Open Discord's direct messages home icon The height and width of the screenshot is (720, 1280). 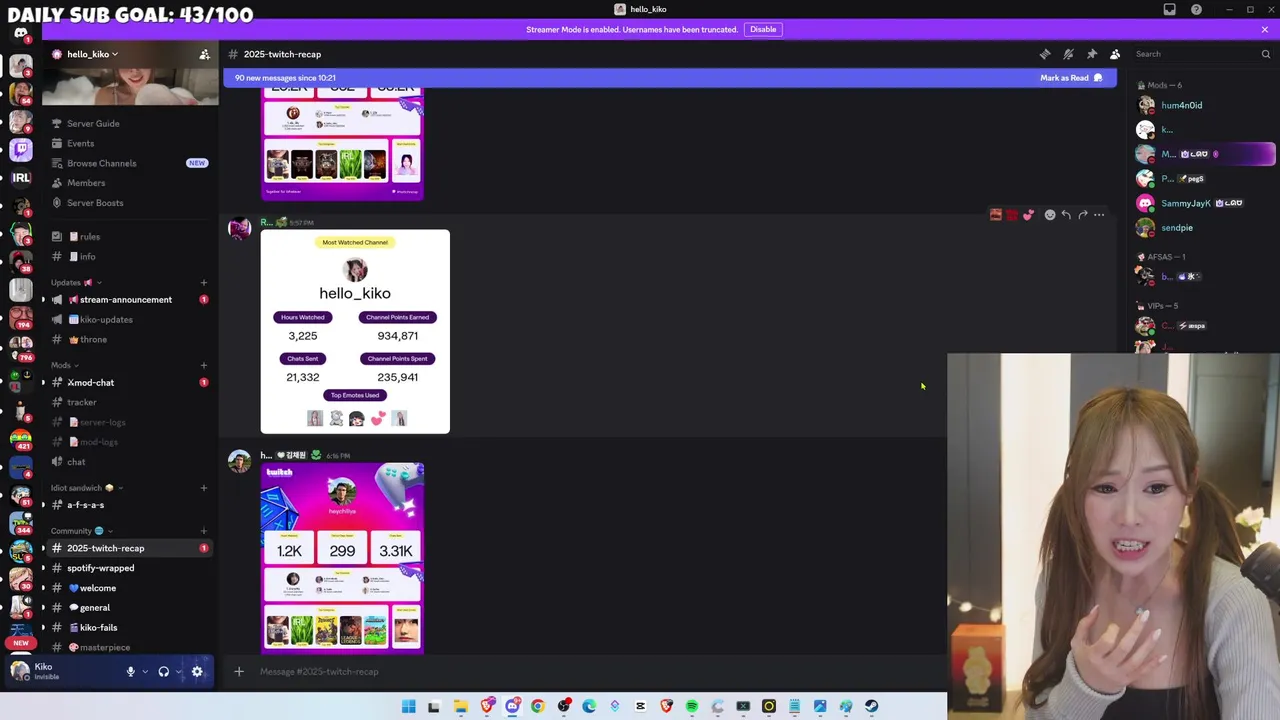(21, 33)
